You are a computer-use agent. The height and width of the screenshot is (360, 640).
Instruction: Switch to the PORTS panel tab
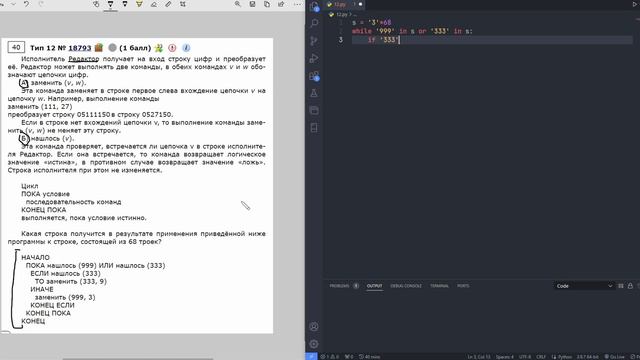463,286
